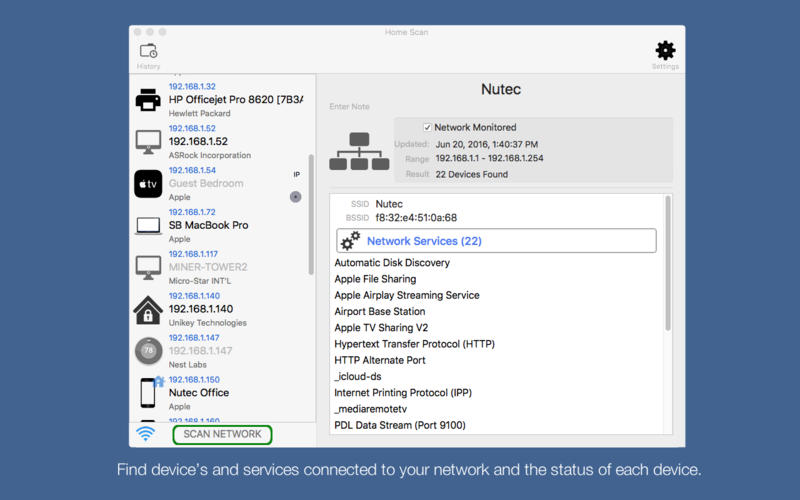
Task: Open the 192.168.1.54 address link
Action: point(192,170)
